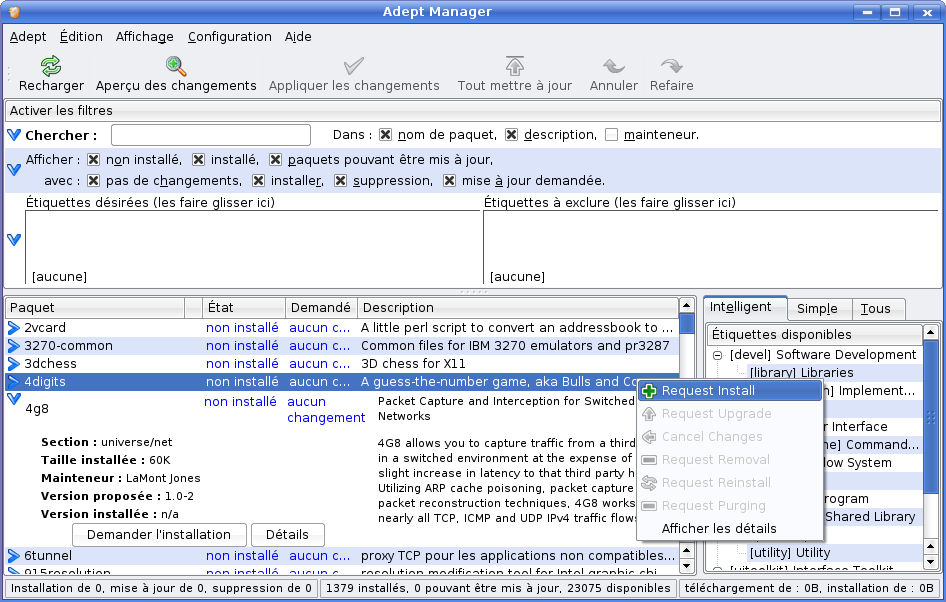Click the Adept Manager title bar icon
Viewport: 946px width, 602px height.
[14, 11]
